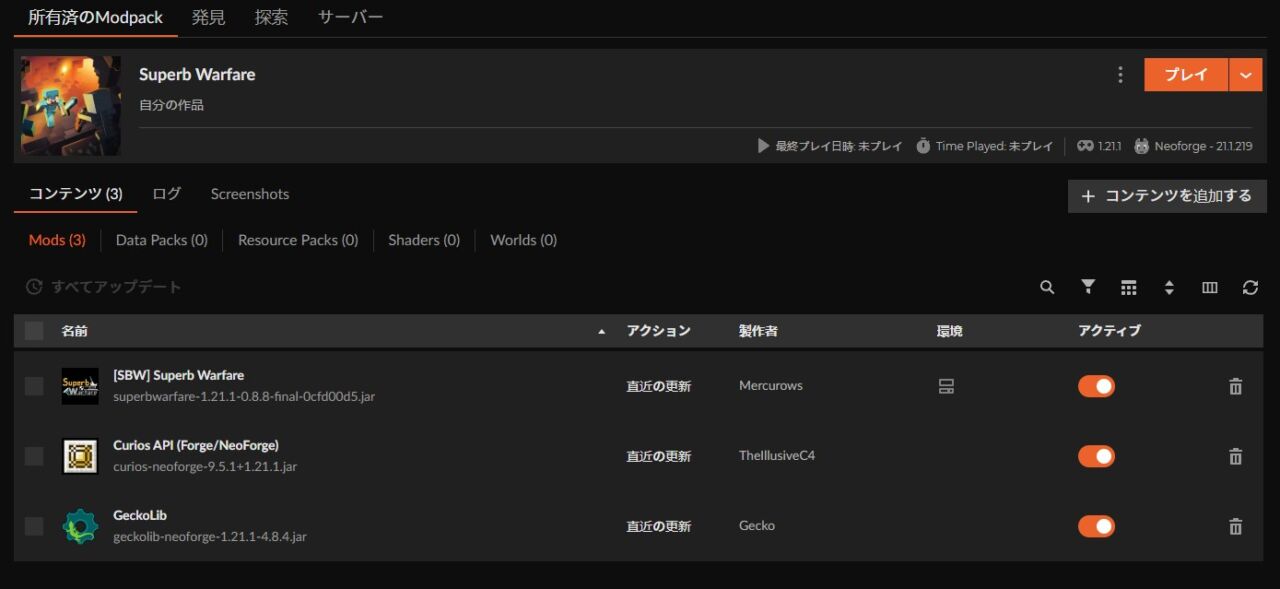Delete the GeckoLib mod via trash icon
1280x589 pixels.
click(1235, 525)
